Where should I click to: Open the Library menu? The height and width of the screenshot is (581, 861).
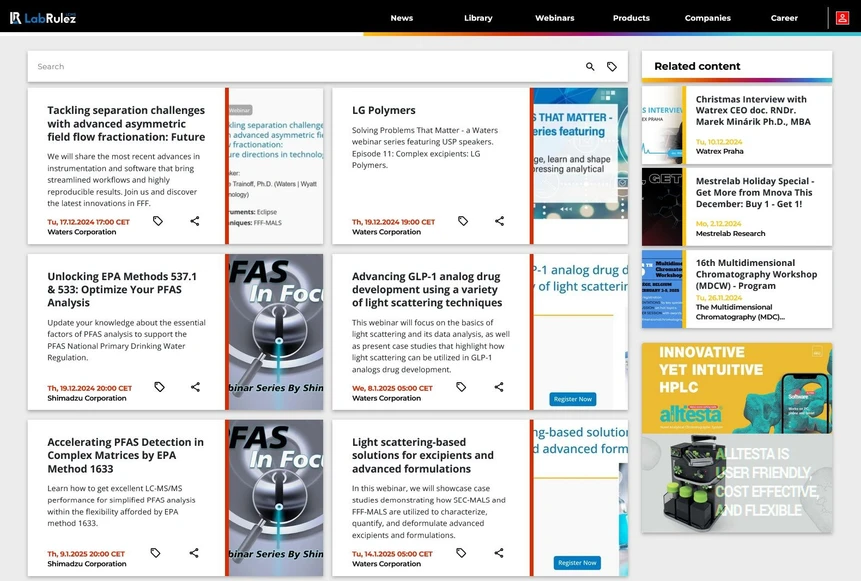[x=478, y=18]
